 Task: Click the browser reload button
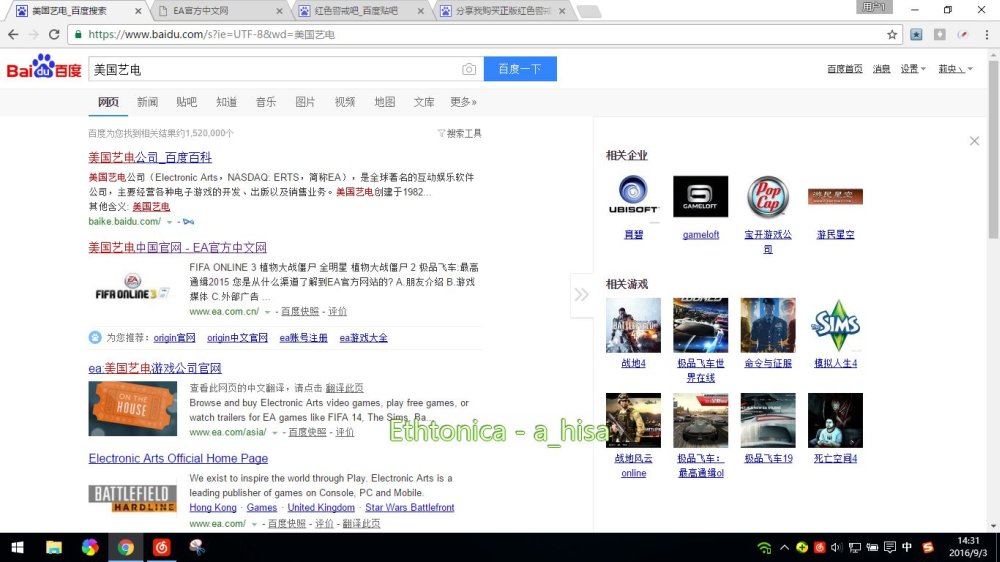52,34
